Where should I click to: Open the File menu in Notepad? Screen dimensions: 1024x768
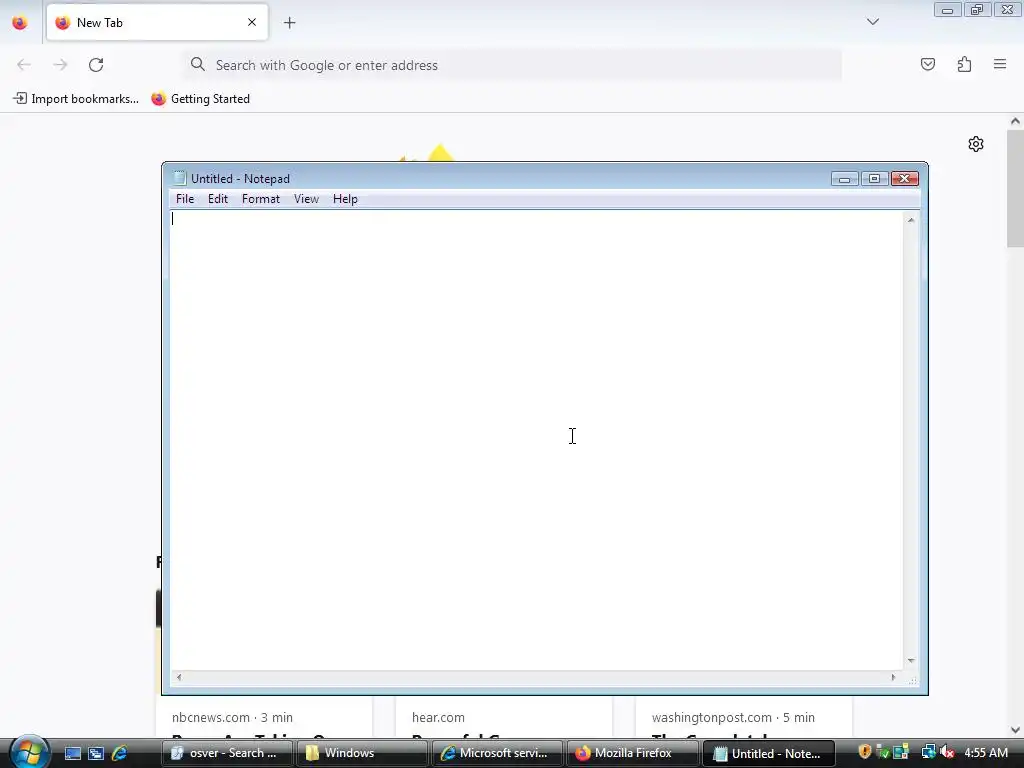point(185,199)
